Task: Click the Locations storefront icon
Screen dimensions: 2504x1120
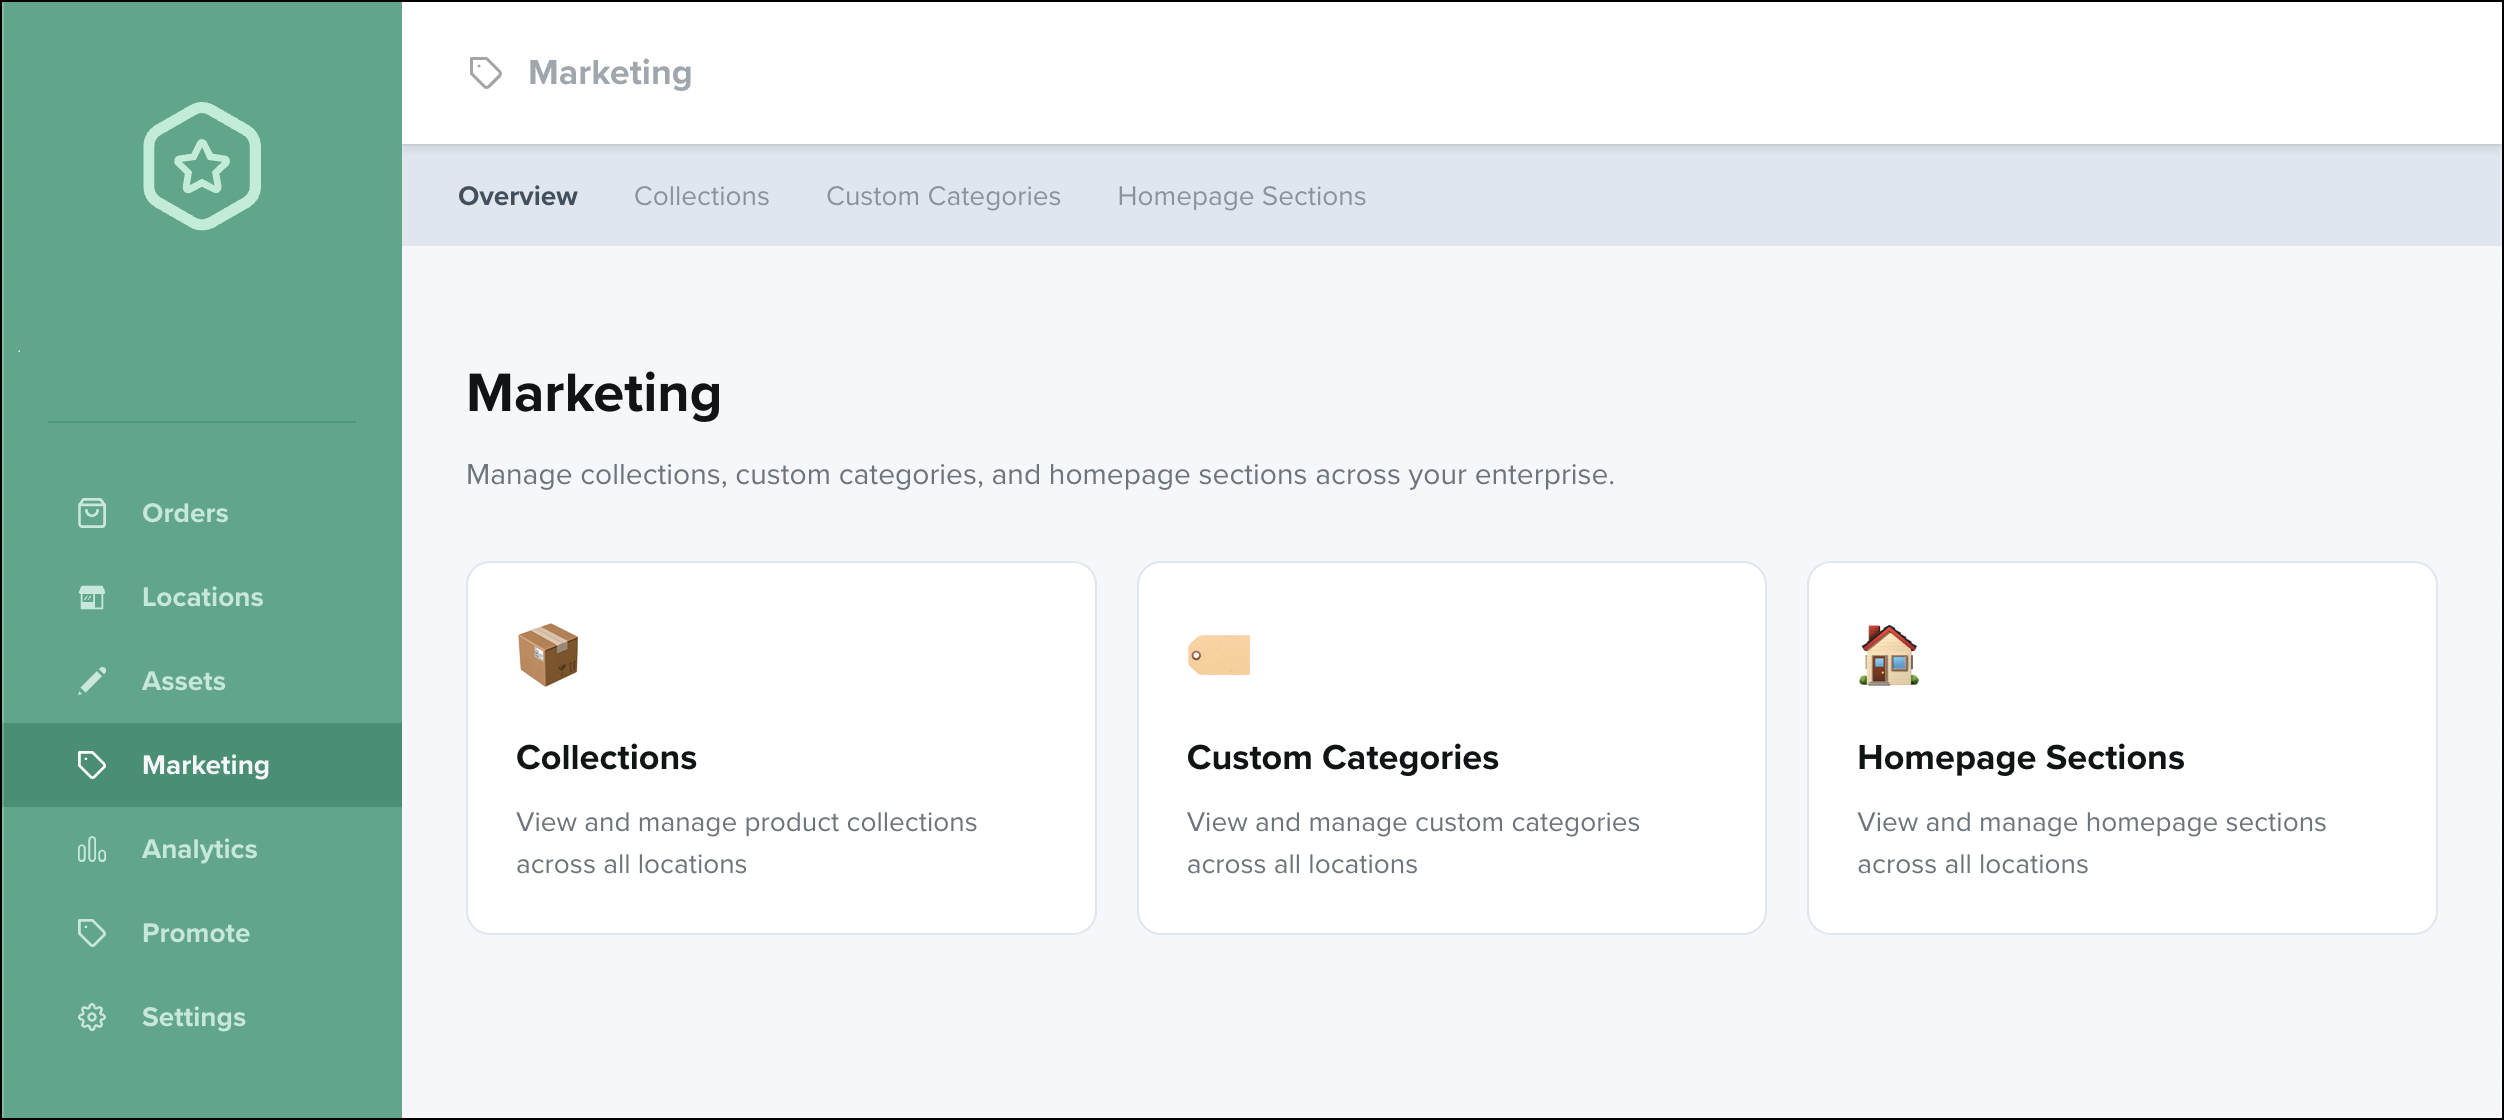Action: pyautogui.click(x=92, y=597)
